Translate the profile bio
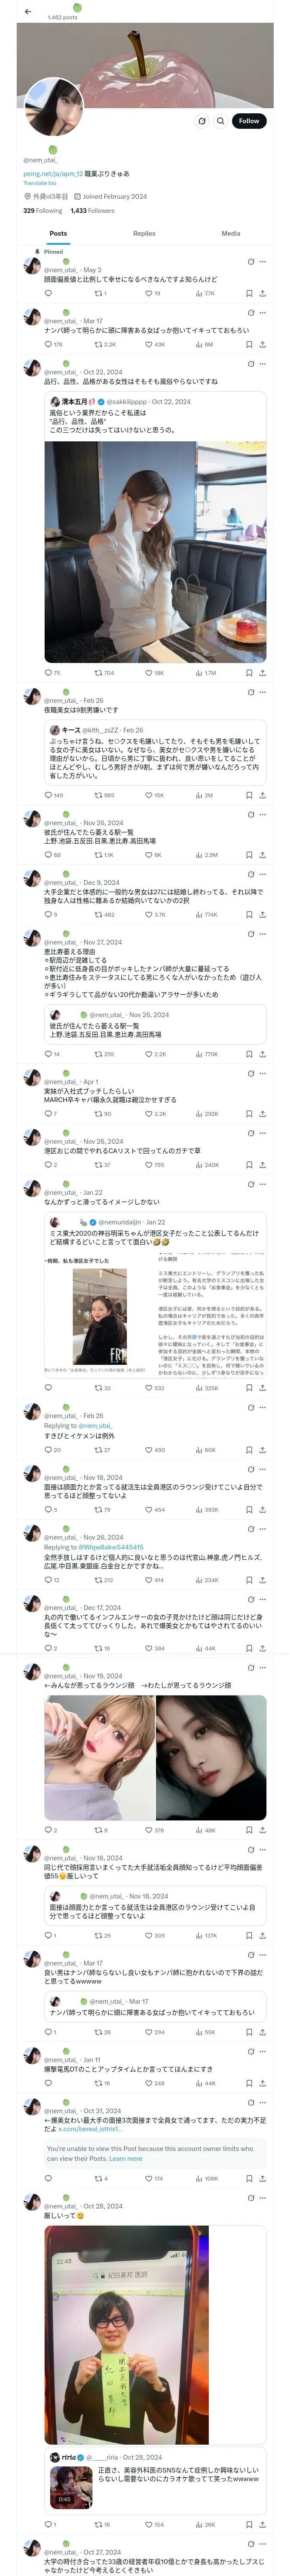Screen dimensions: 290x2576 [40, 183]
